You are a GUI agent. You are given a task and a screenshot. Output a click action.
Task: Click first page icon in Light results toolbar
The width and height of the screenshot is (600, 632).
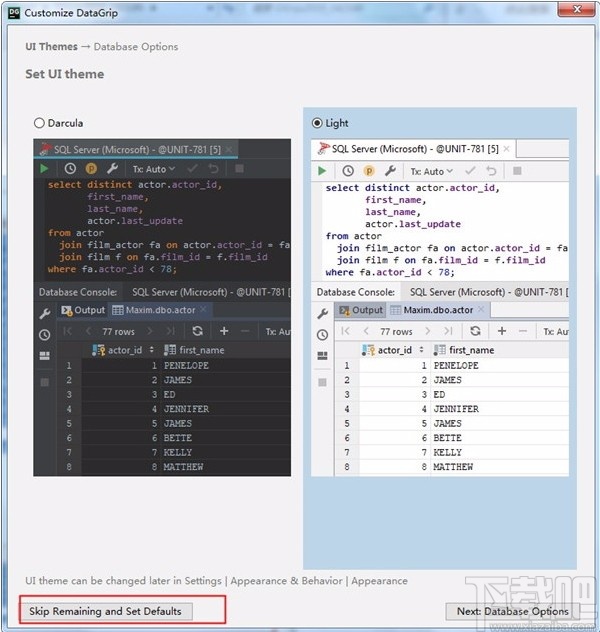click(345, 331)
